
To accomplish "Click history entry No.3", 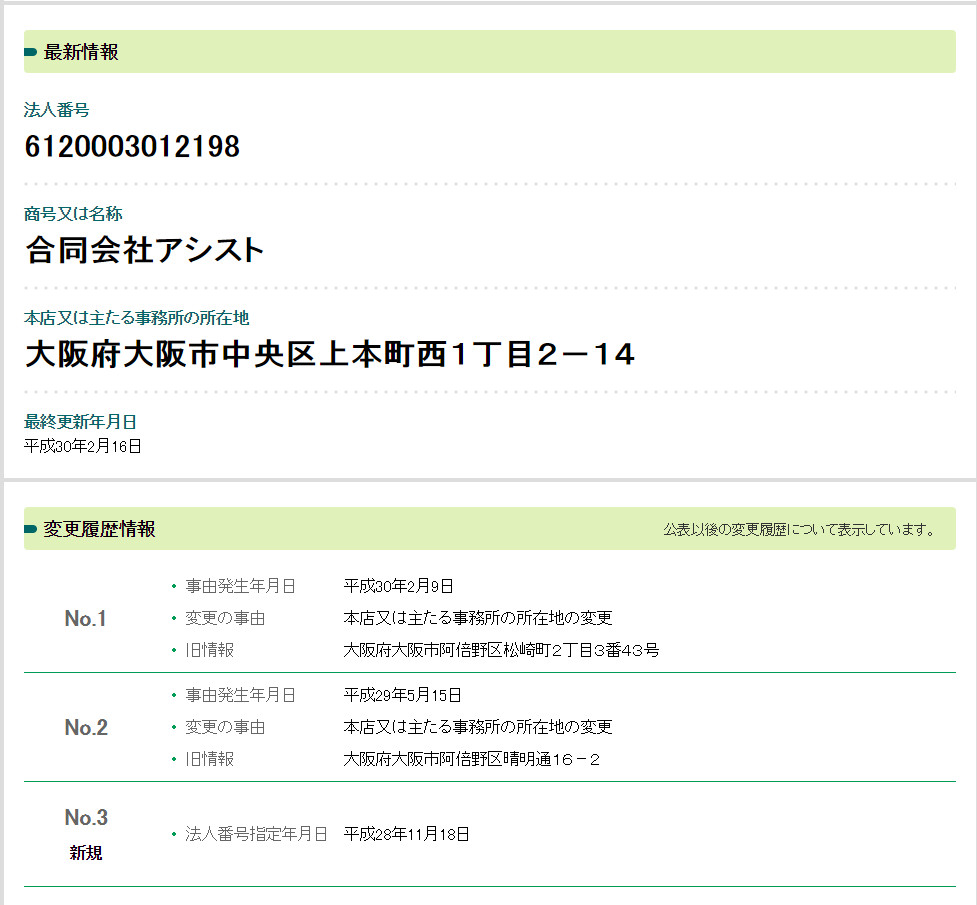I will click(86, 818).
